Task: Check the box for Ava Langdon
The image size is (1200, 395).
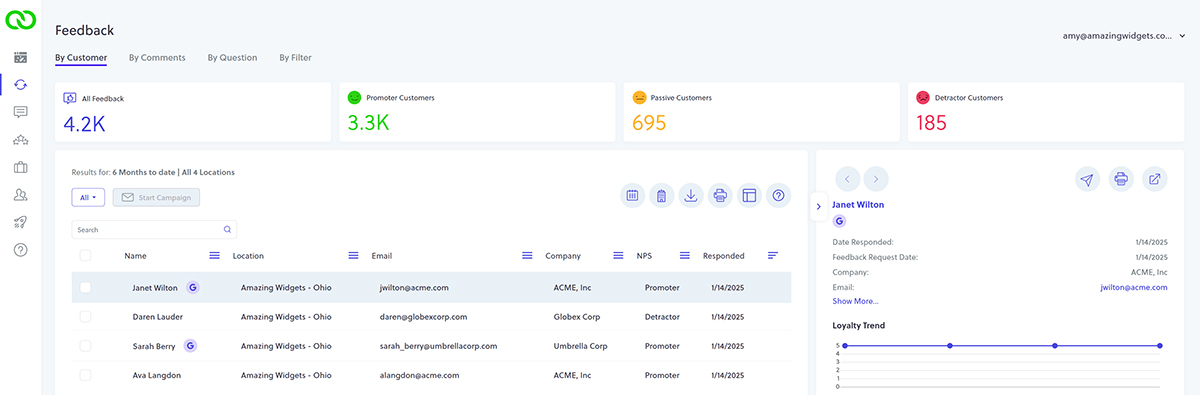Action: pyautogui.click(x=85, y=375)
